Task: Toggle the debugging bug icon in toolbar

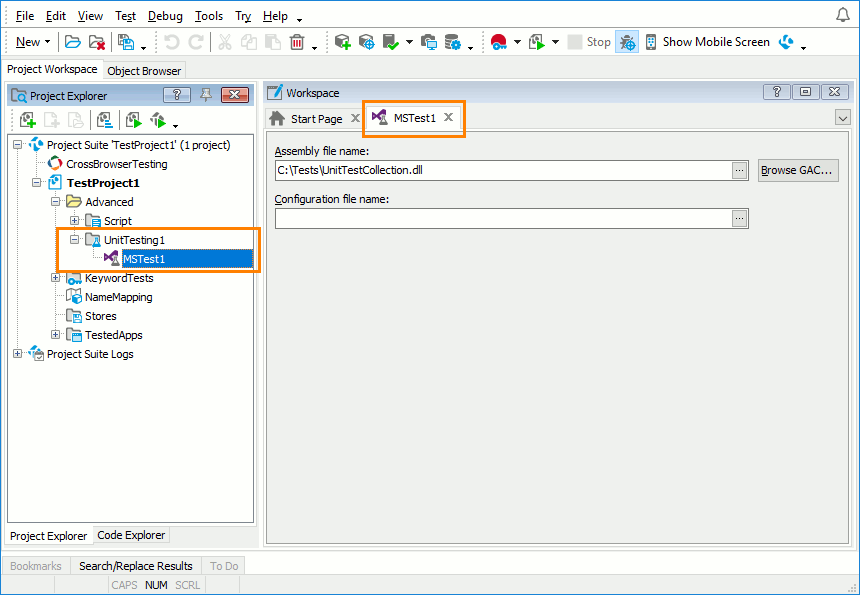Action: coord(627,42)
